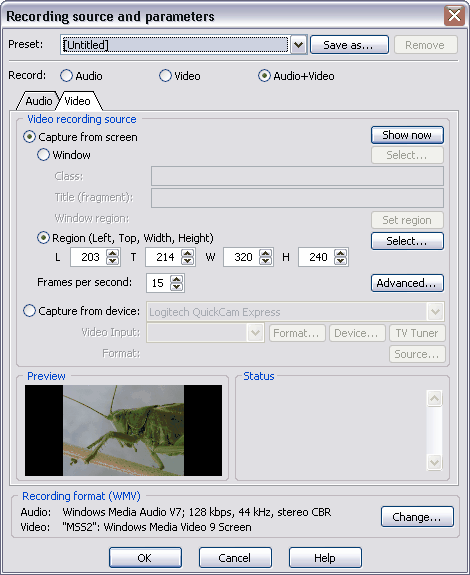470x575 pixels.
Task: Click the Status box scroll up arrow
Action: click(434, 398)
